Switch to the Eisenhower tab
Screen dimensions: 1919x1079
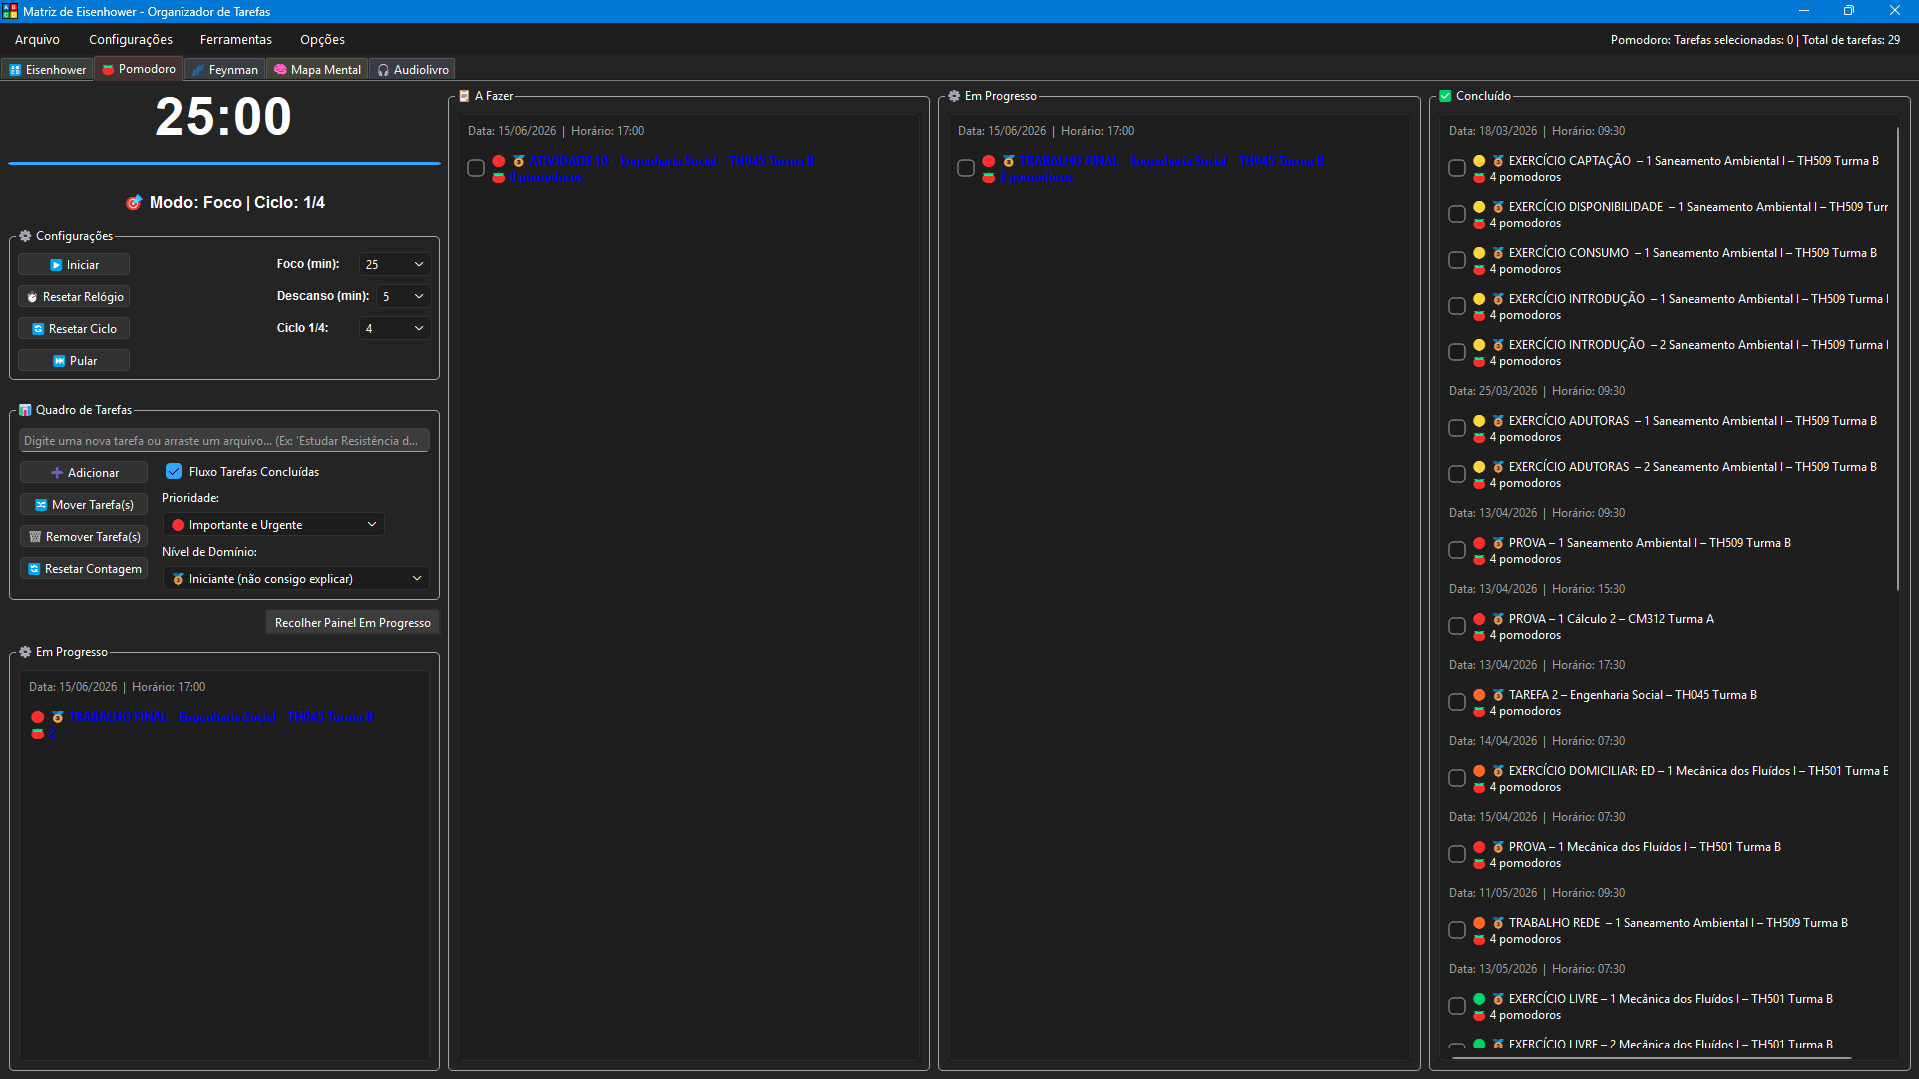tap(48, 70)
